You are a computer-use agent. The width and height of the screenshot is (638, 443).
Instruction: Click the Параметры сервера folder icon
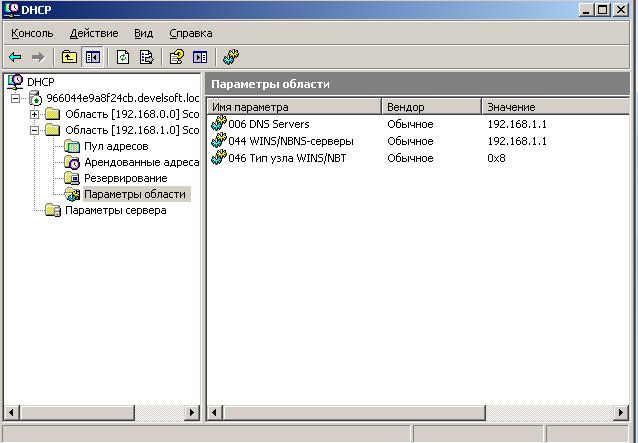[53, 210]
